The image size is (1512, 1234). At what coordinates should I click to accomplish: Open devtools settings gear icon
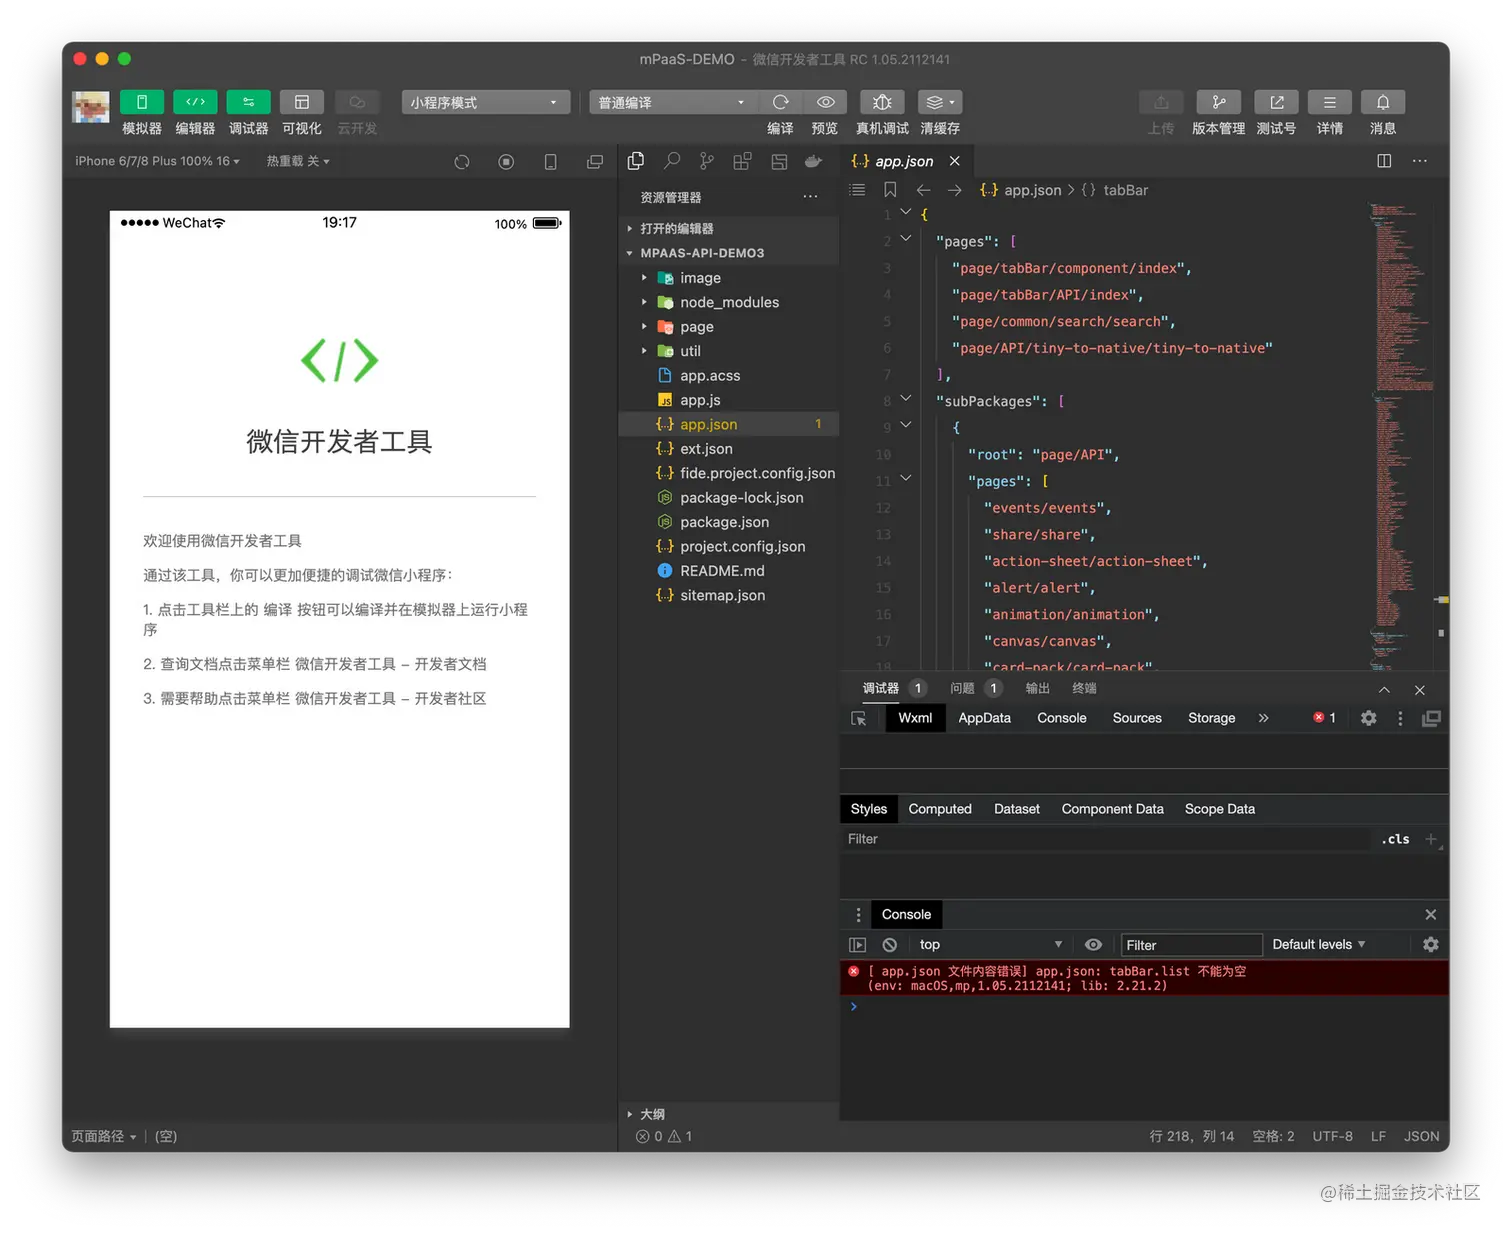point(1369,718)
